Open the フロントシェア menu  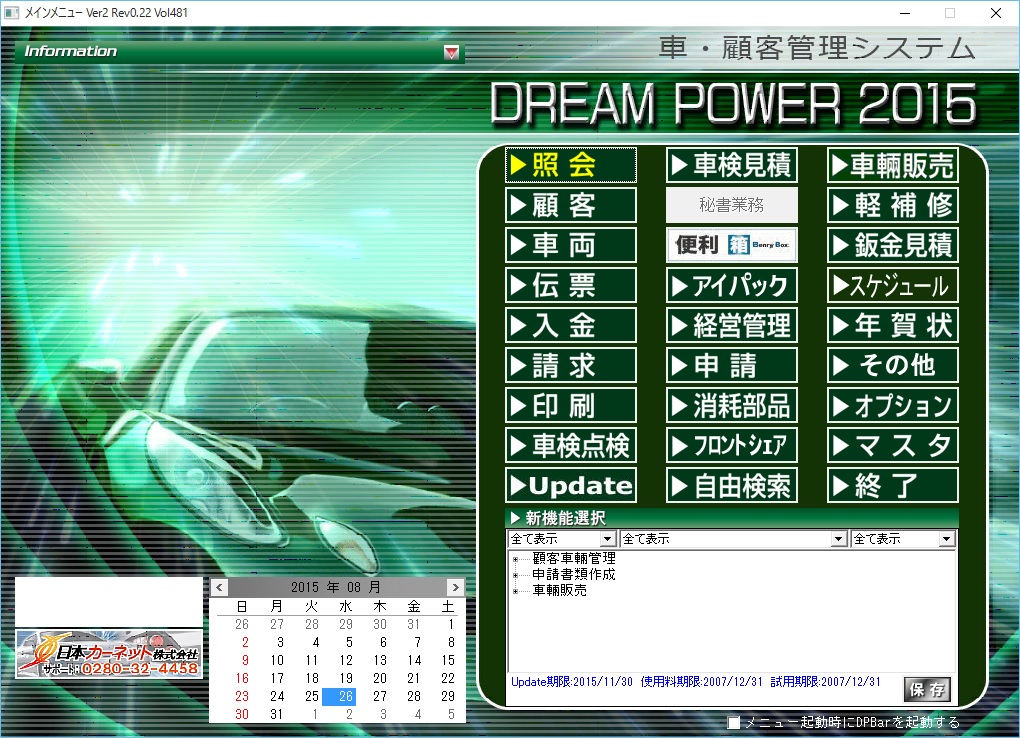(x=732, y=446)
